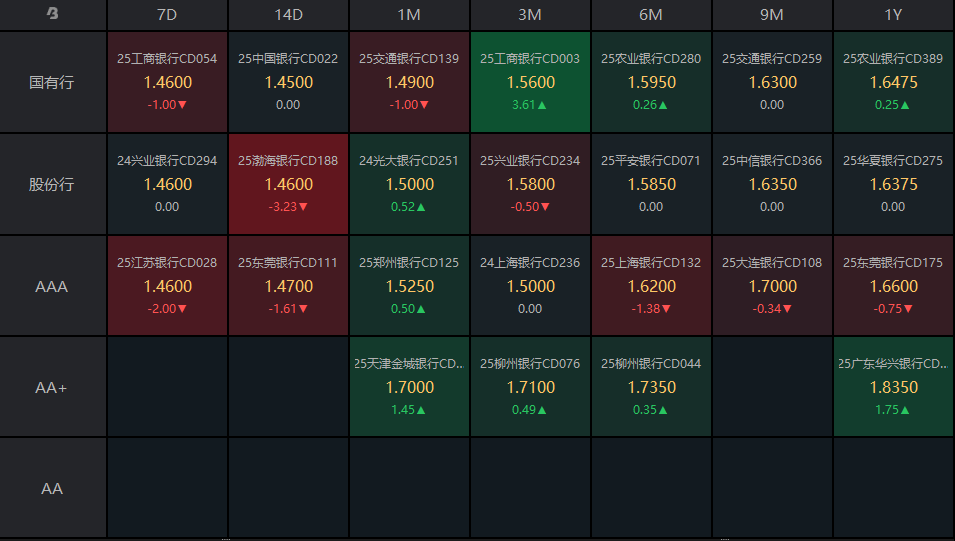
Task: Open the 25东莞银行CD175 cell
Action: pyautogui.click(x=893, y=286)
